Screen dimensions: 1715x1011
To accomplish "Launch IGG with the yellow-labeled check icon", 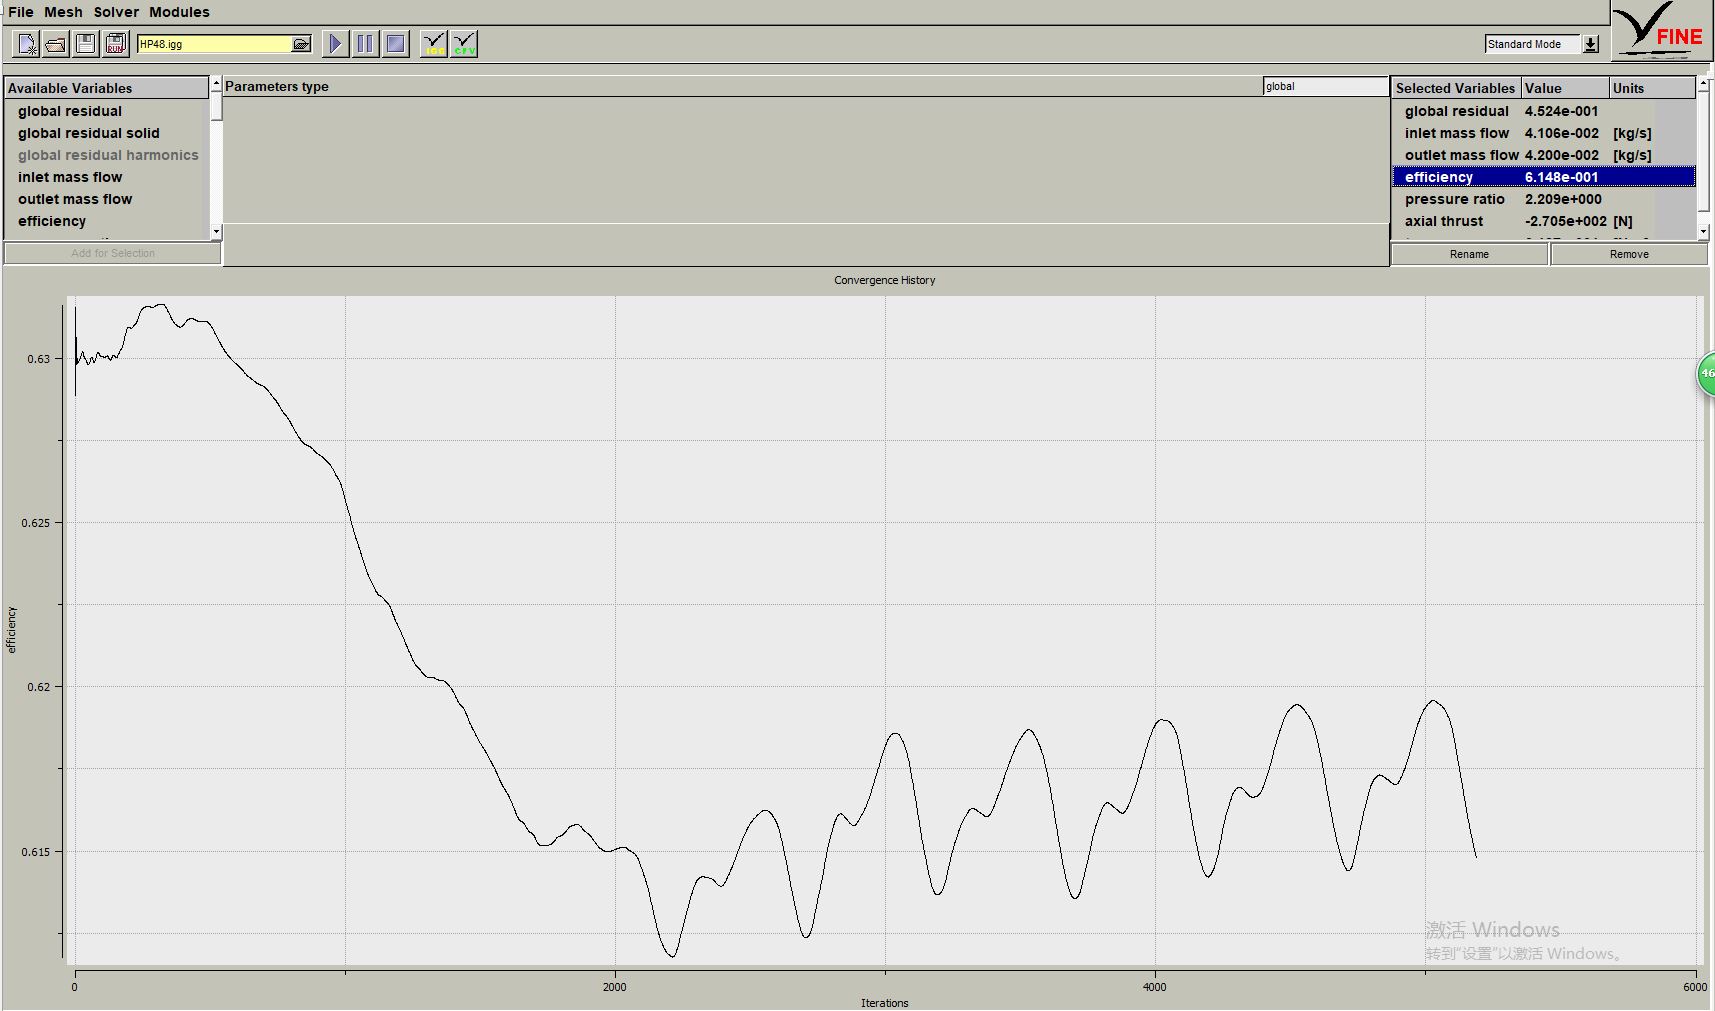I will pyautogui.click(x=434, y=44).
